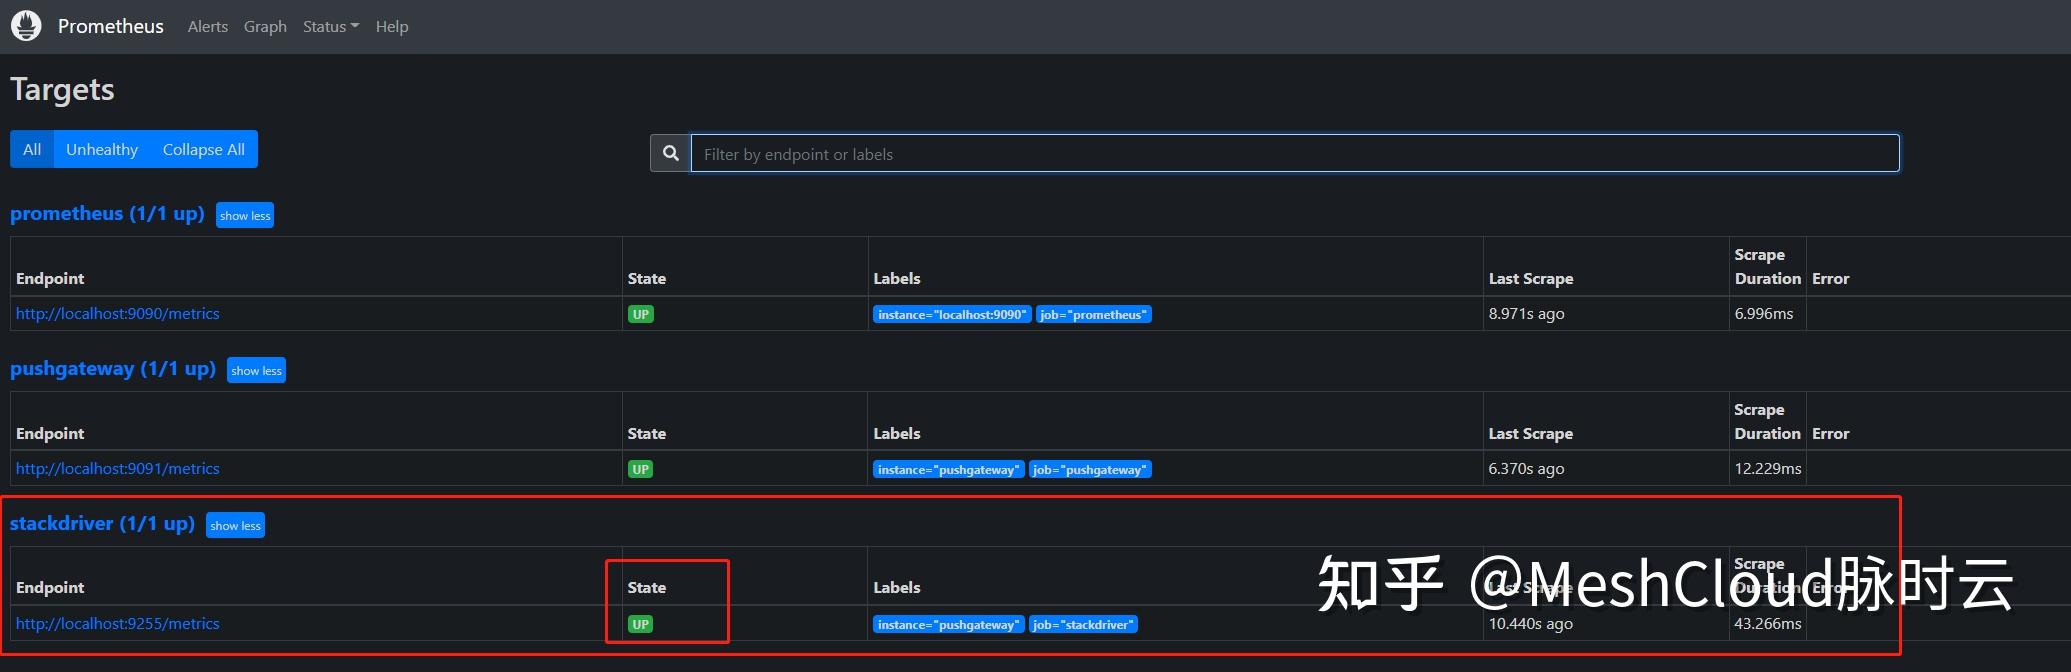Click the 6.996ms scrape duration value
The height and width of the screenshot is (672, 2071).
coord(1764,313)
